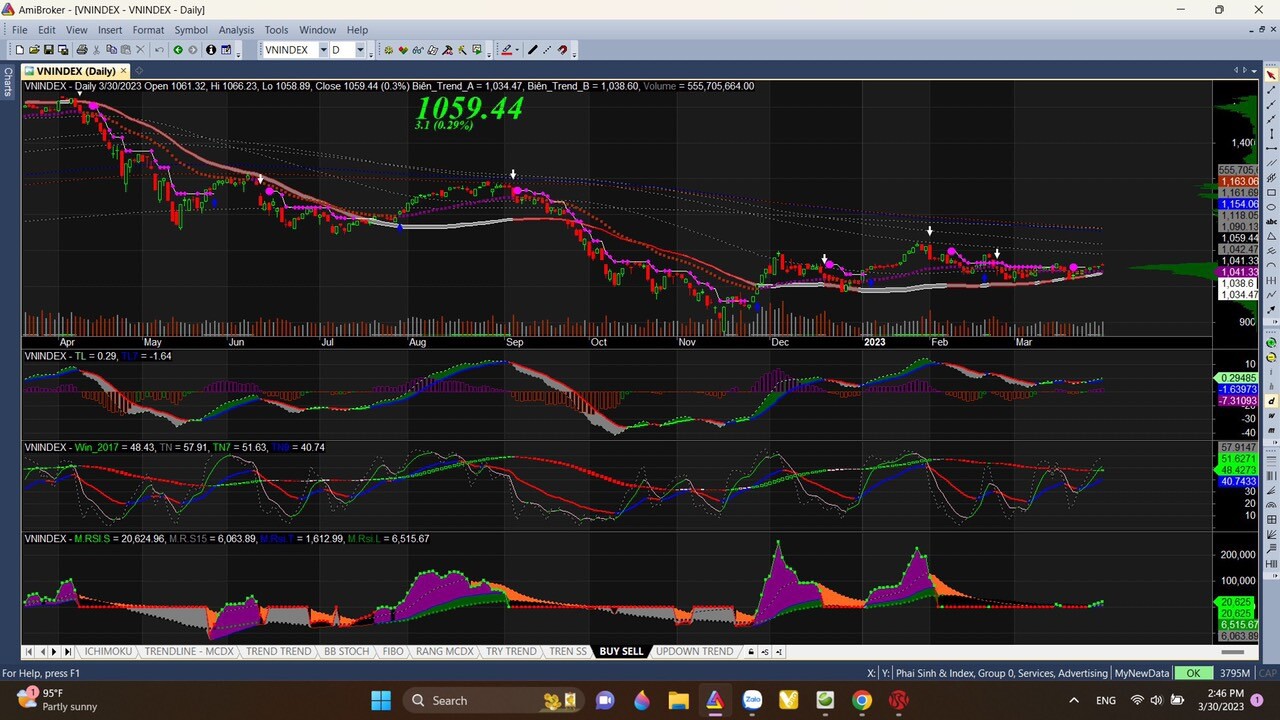Open the Symbol menu
1280x720 pixels.
191,30
